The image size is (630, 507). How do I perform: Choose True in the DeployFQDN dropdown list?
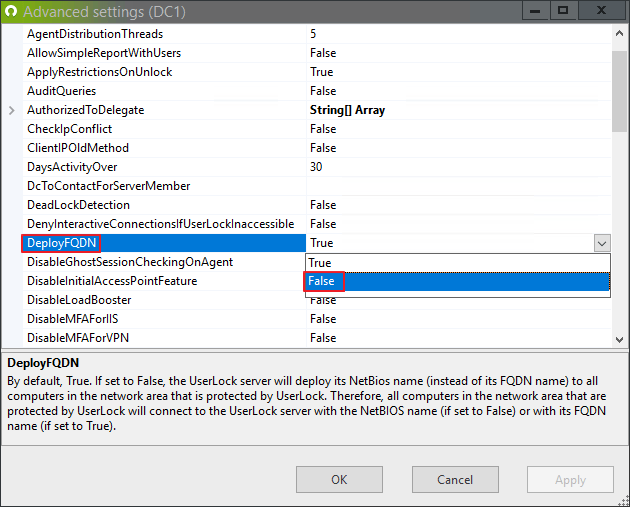tap(458, 263)
